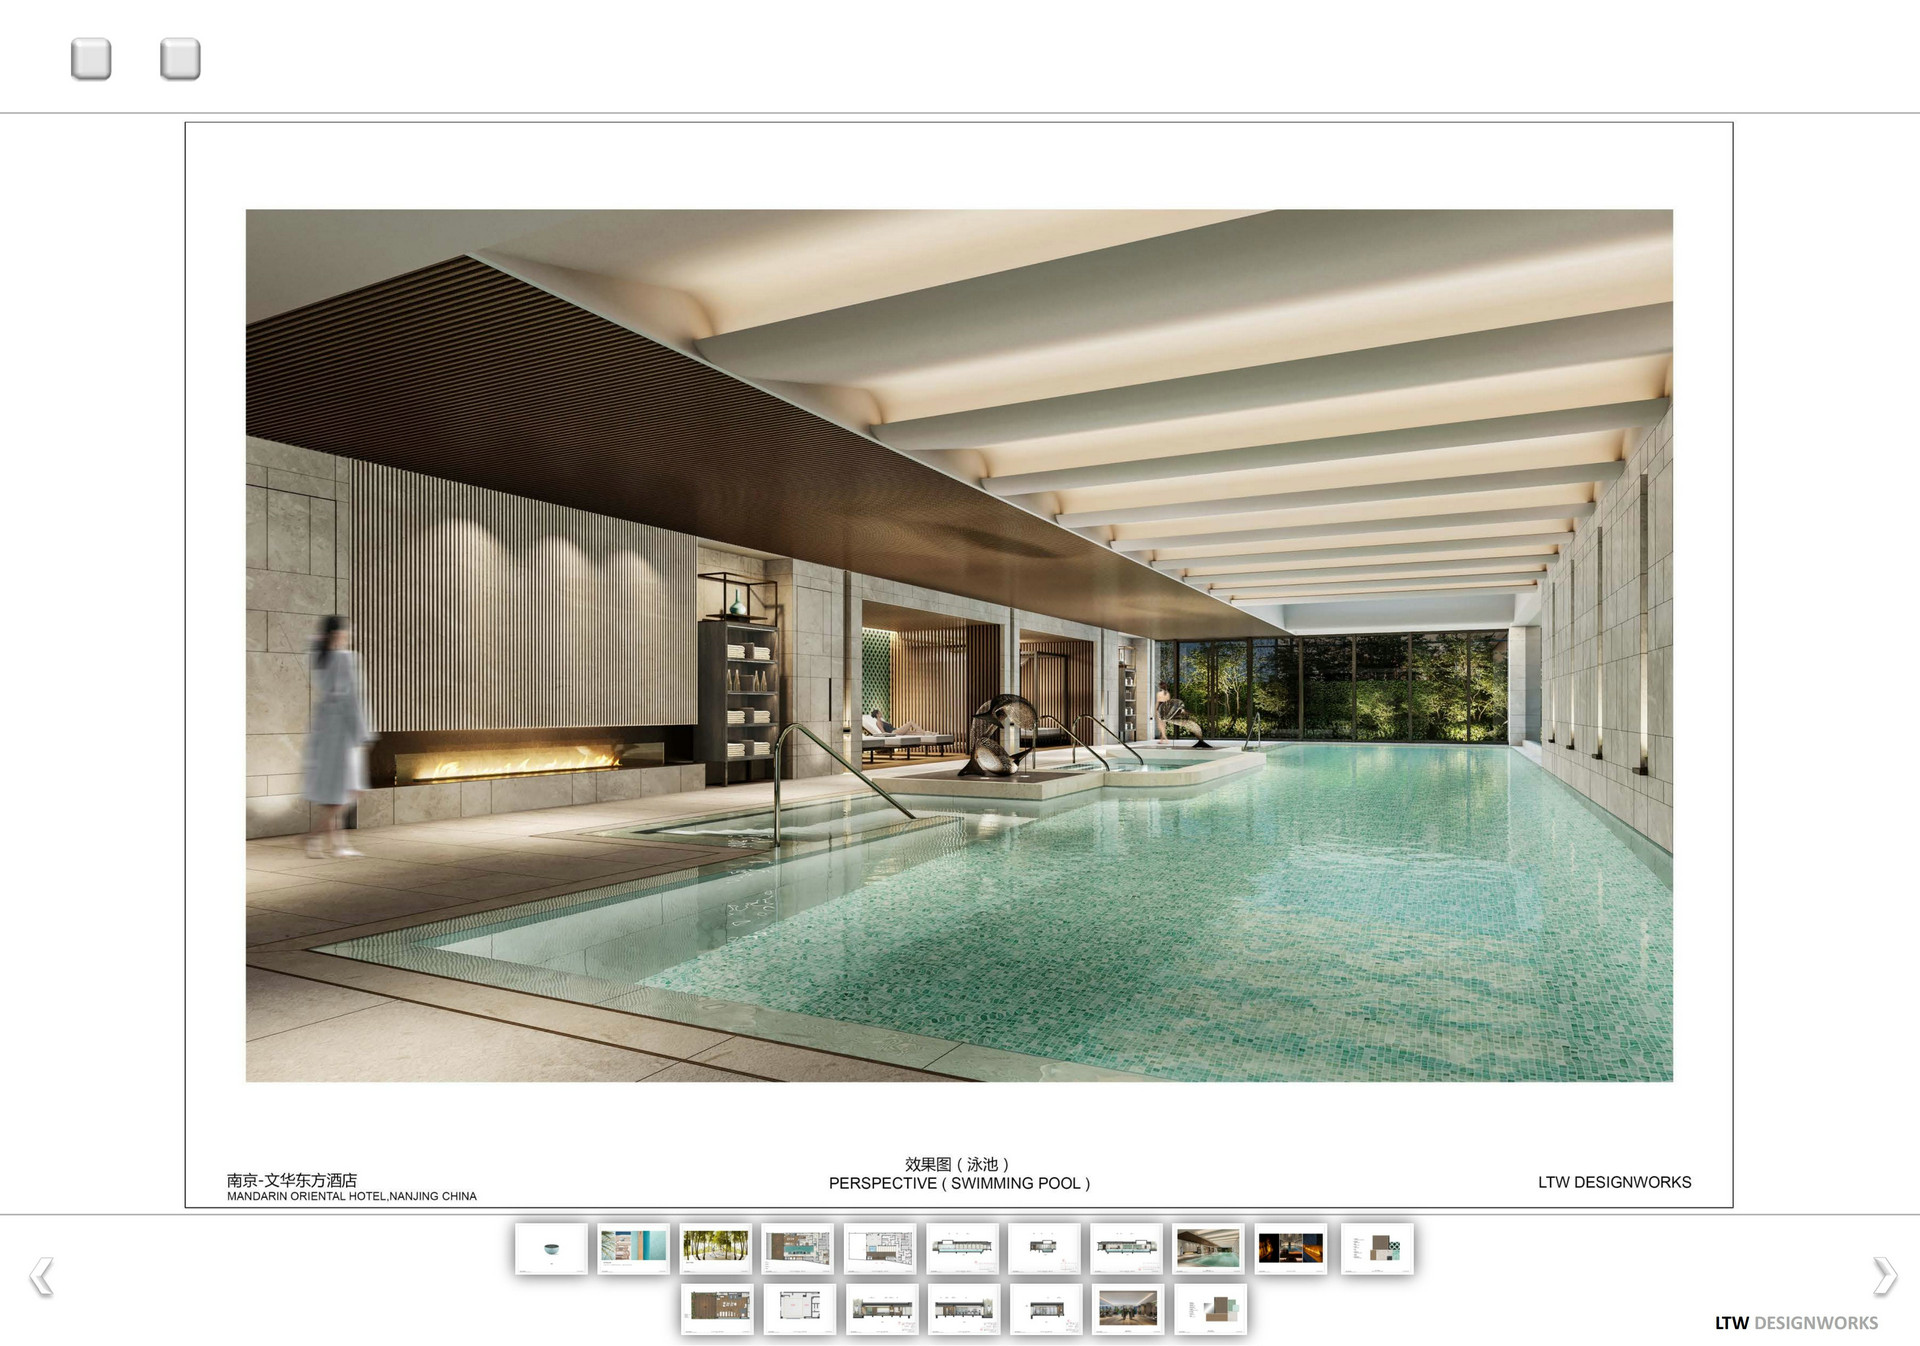Open the line-drawing floor plan thumbnail in second row

click(x=799, y=1309)
